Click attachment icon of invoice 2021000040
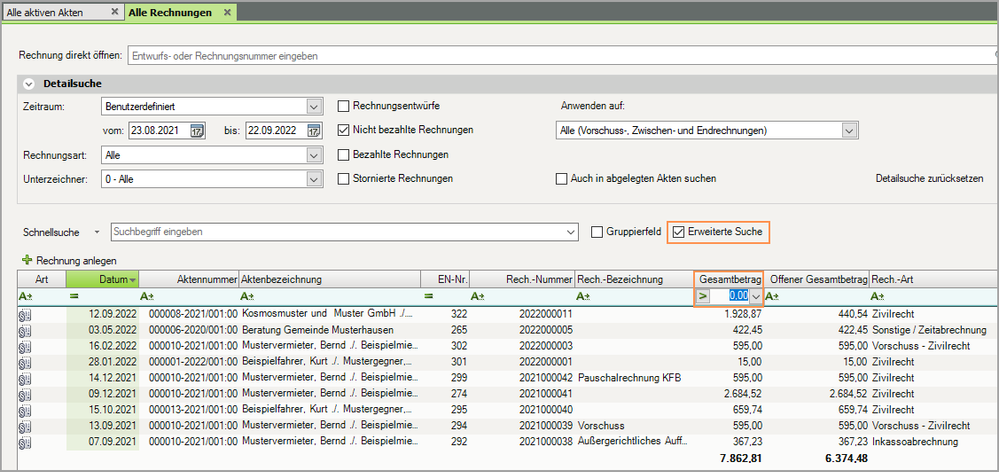The height and width of the screenshot is (472, 999). point(25,410)
